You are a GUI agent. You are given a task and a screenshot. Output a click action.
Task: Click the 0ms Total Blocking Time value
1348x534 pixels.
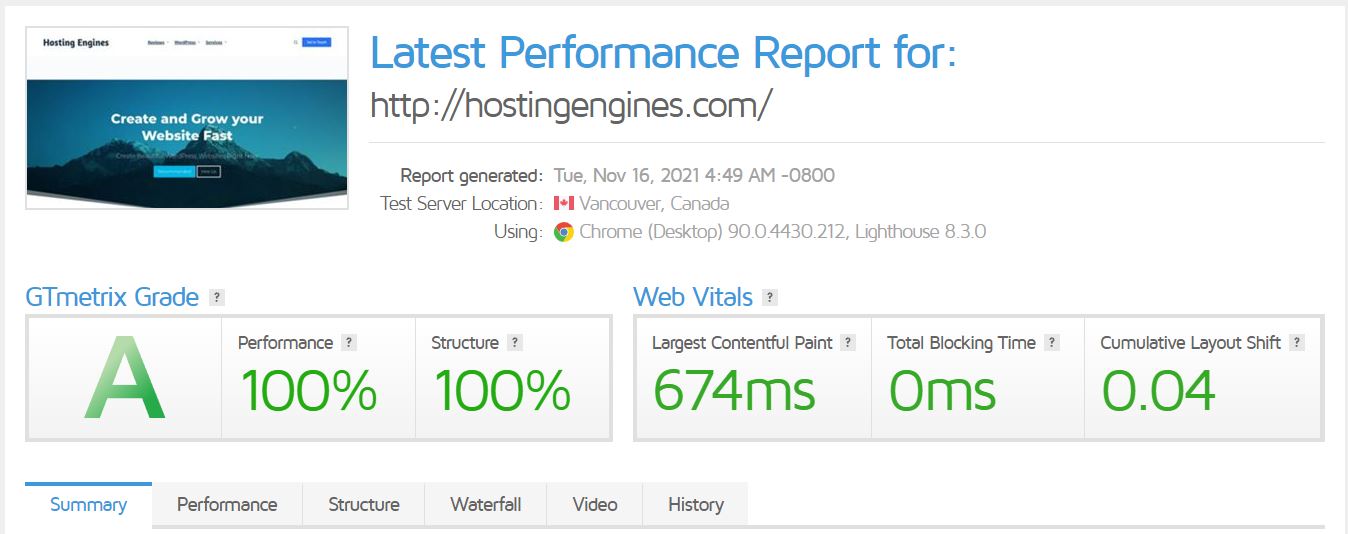943,390
